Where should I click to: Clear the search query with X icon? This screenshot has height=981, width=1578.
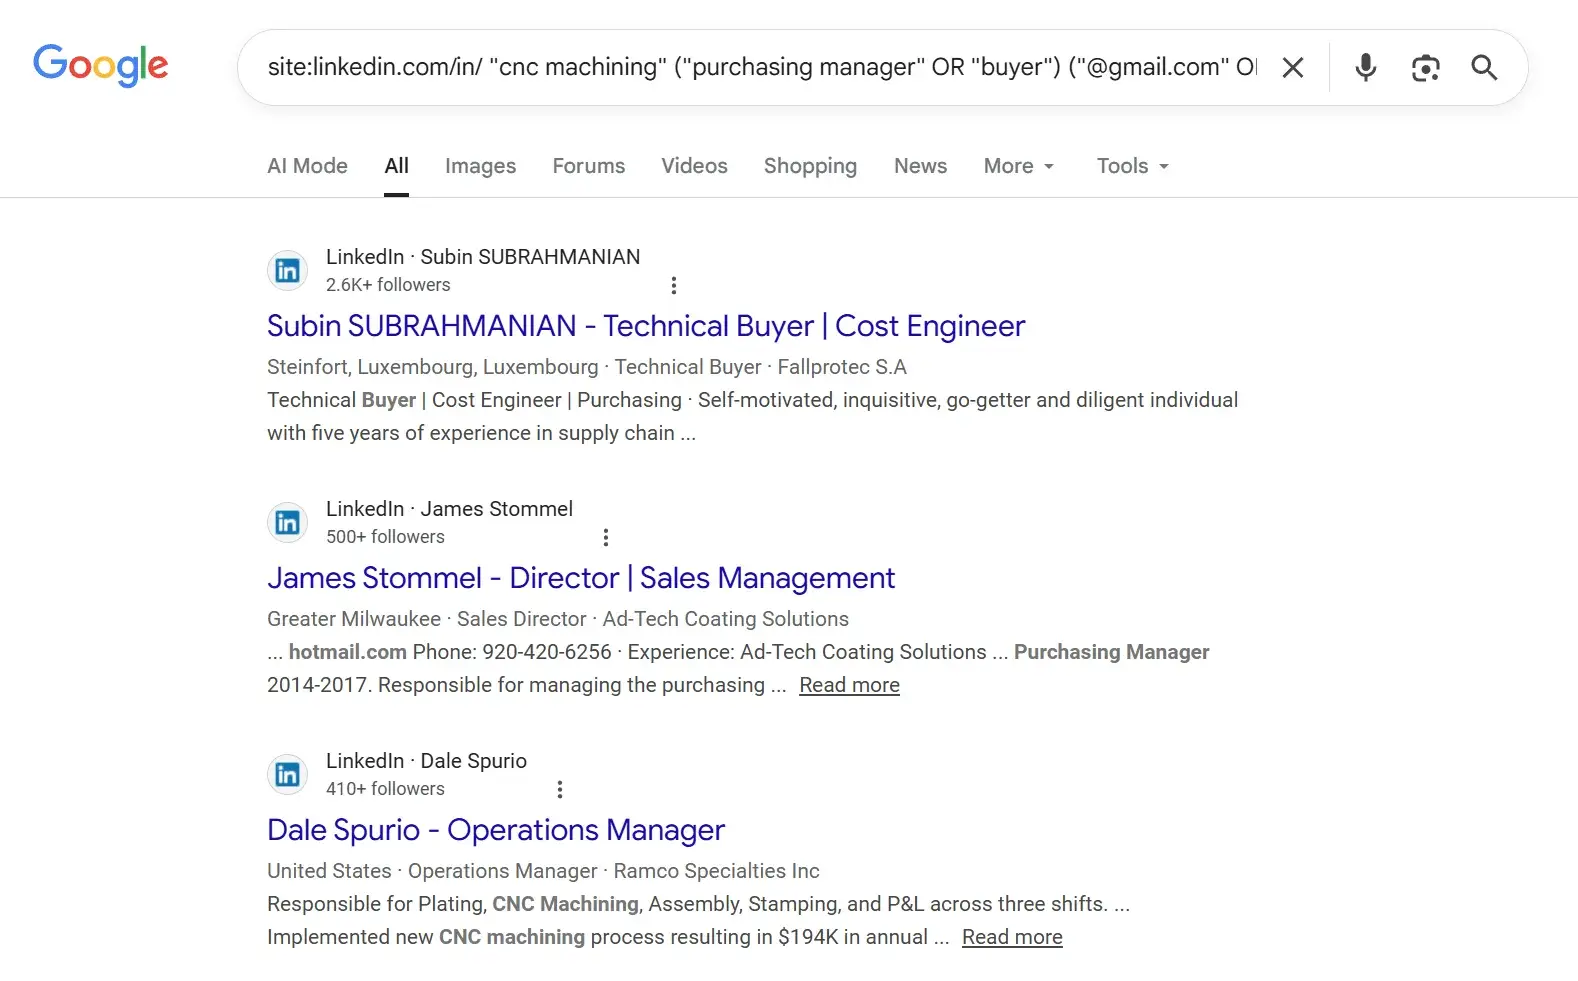coord(1292,68)
